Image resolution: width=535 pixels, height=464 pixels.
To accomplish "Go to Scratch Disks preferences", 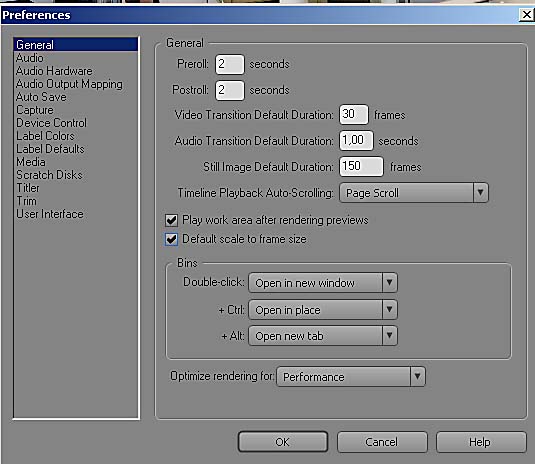I will (49, 175).
